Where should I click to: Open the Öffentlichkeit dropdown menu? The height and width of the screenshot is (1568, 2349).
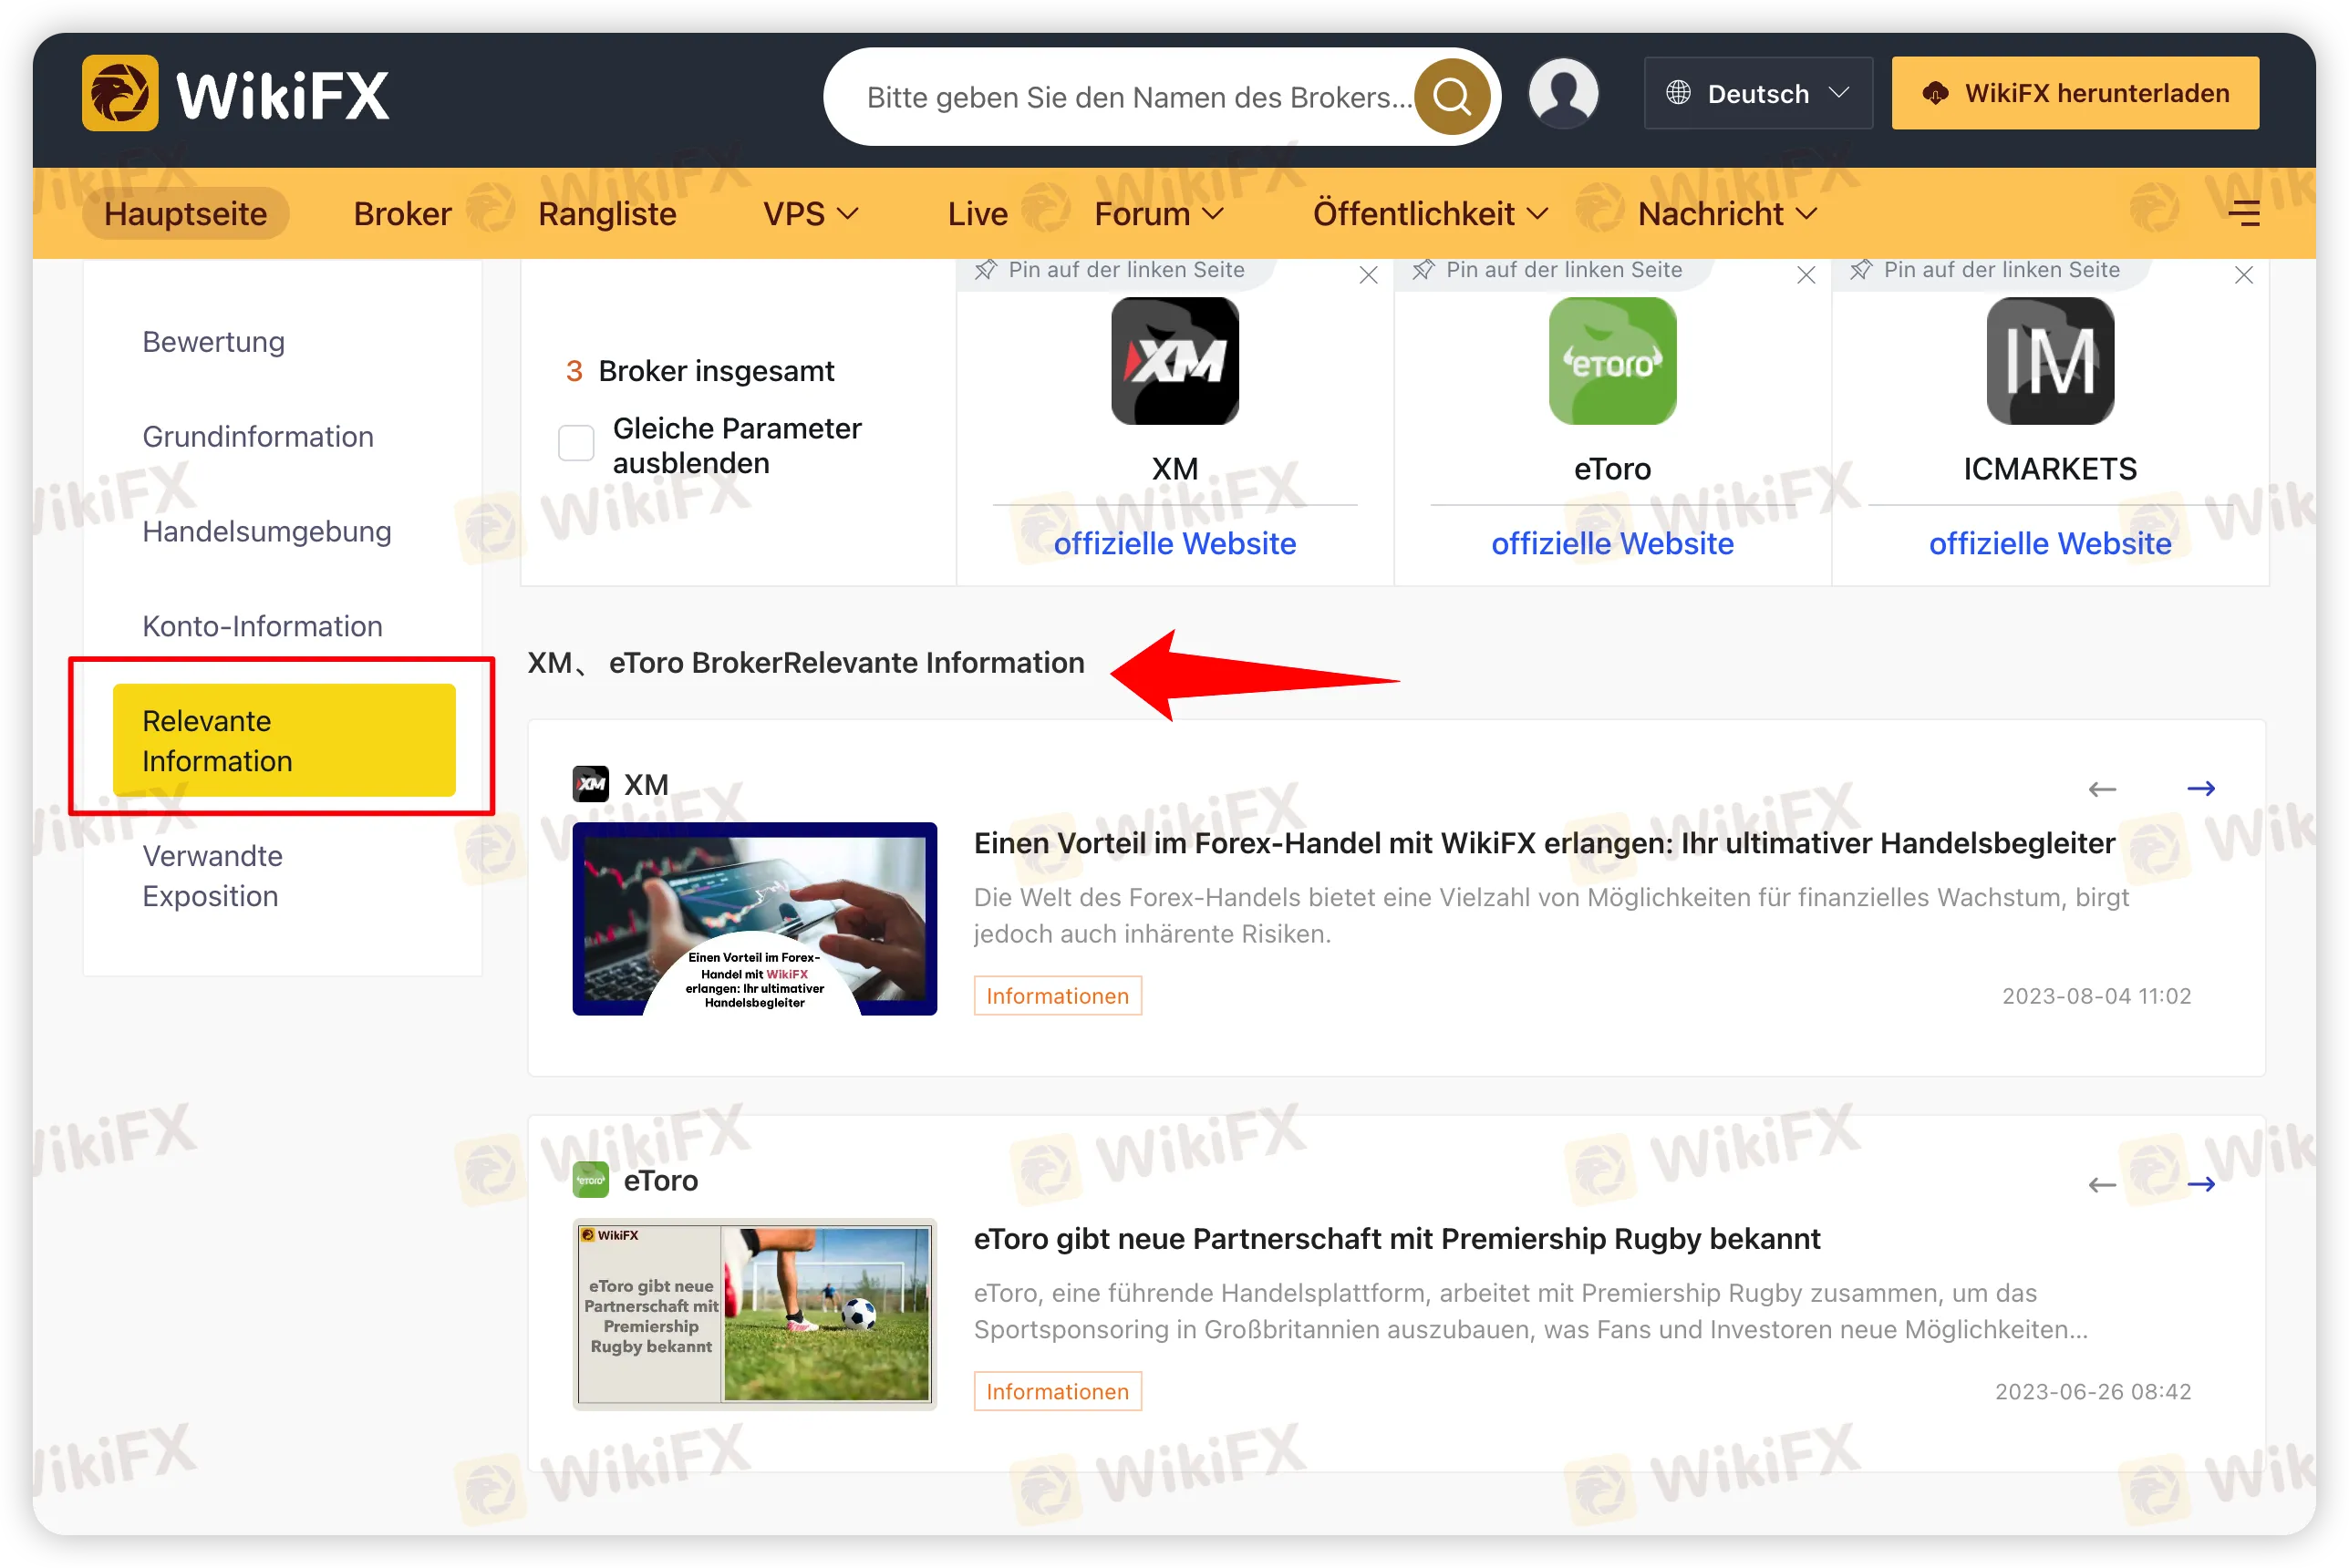pyautogui.click(x=1429, y=214)
